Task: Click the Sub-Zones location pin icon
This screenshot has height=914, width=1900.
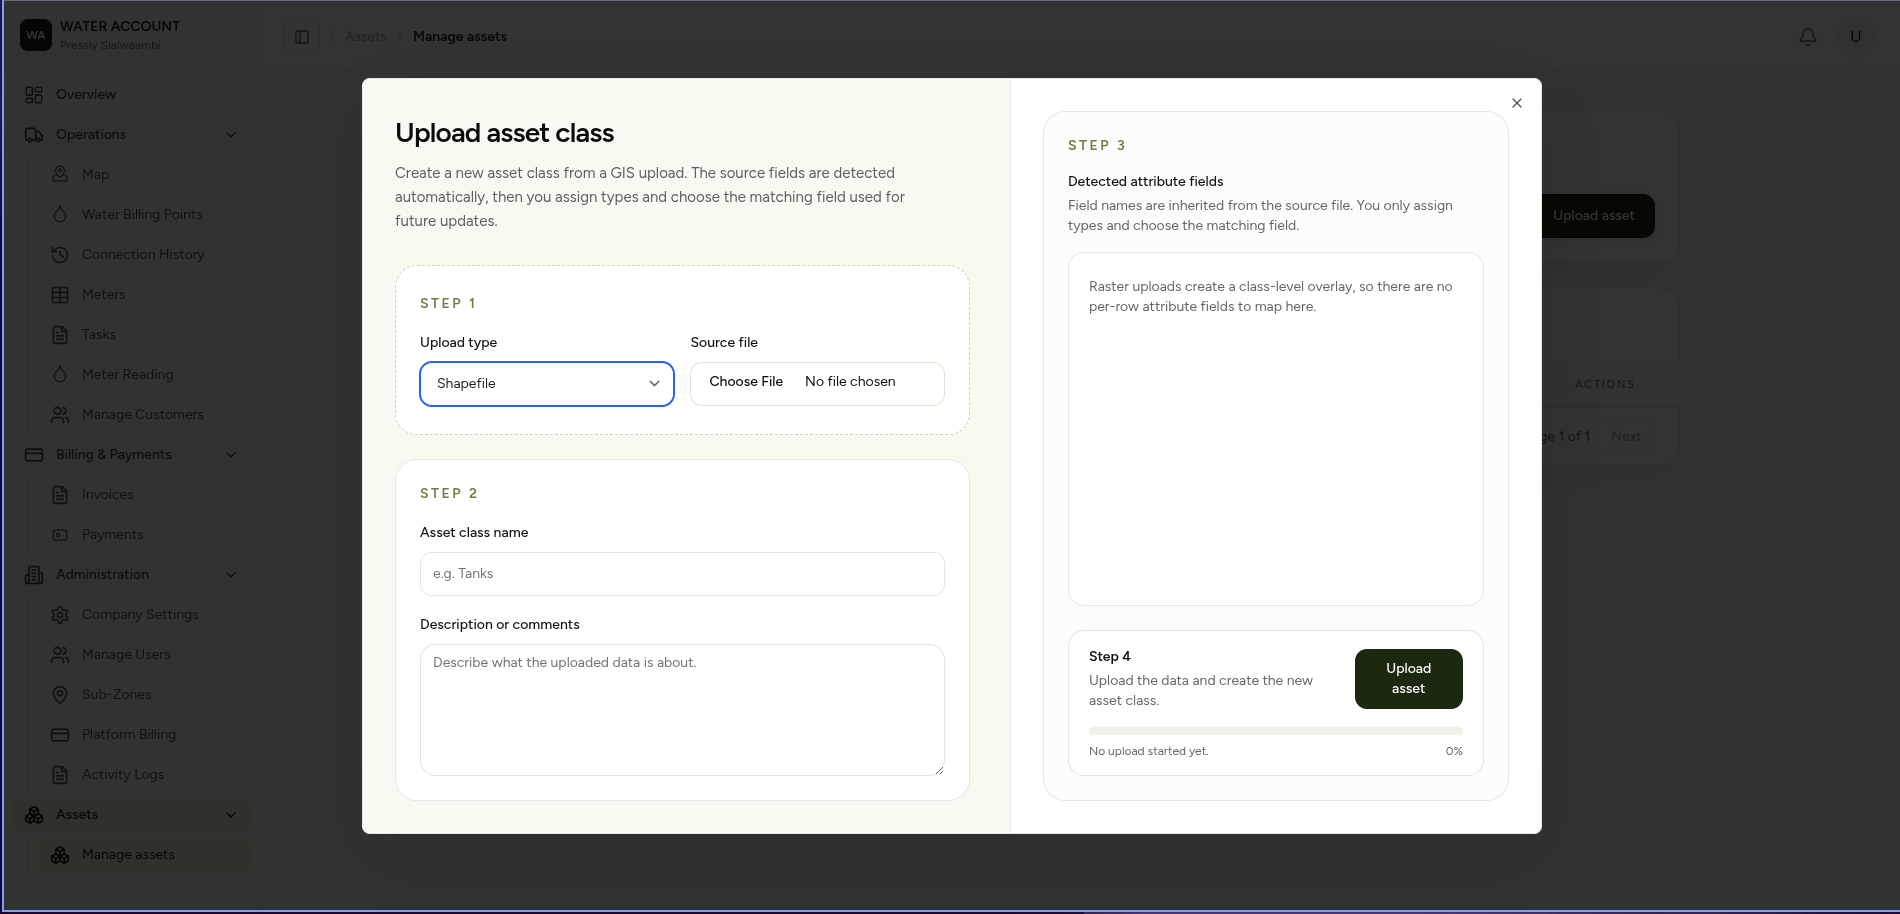Action: [60, 694]
